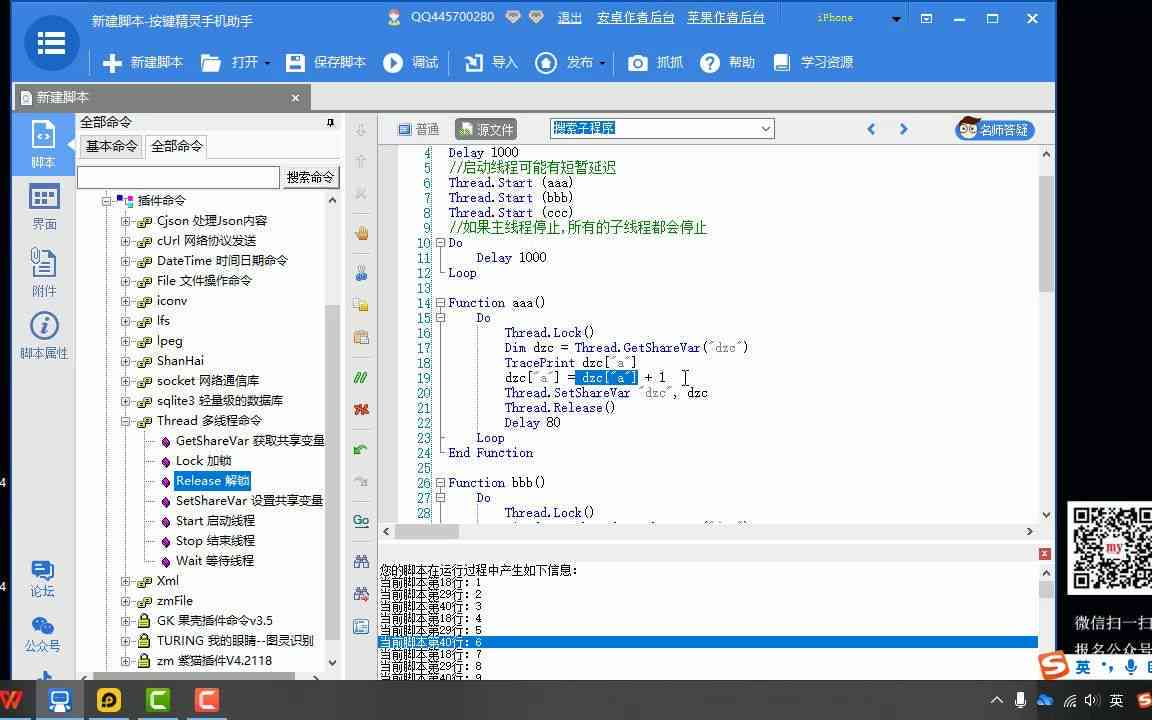Click the 导入 import icon
Viewport: 1152px width, 720px height.
coord(474,62)
